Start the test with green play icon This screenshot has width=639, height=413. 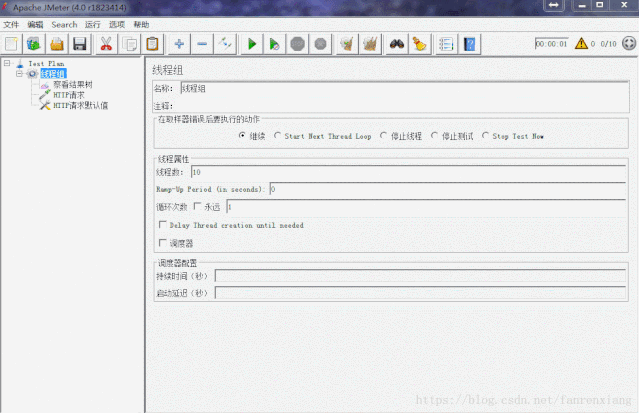click(252, 44)
